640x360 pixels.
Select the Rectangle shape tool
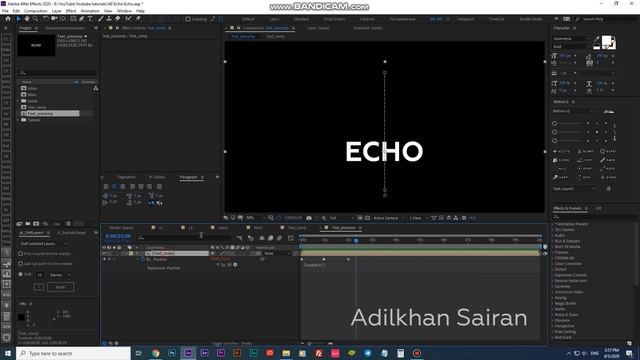73,19
